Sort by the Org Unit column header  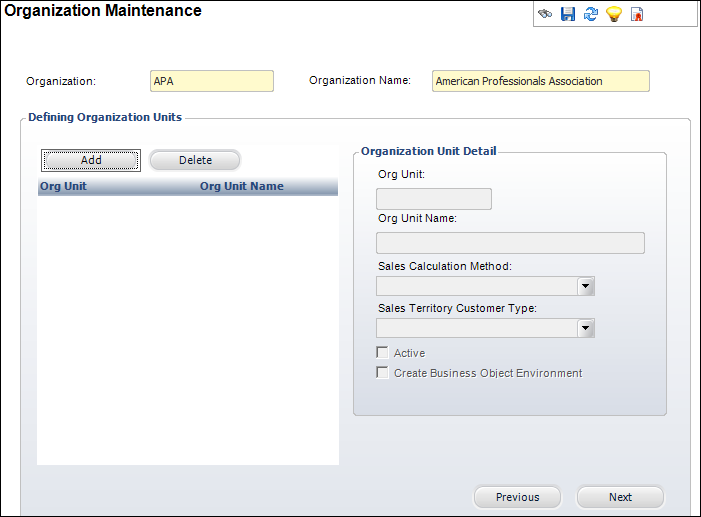pyautogui.click(x=63, y=186)
